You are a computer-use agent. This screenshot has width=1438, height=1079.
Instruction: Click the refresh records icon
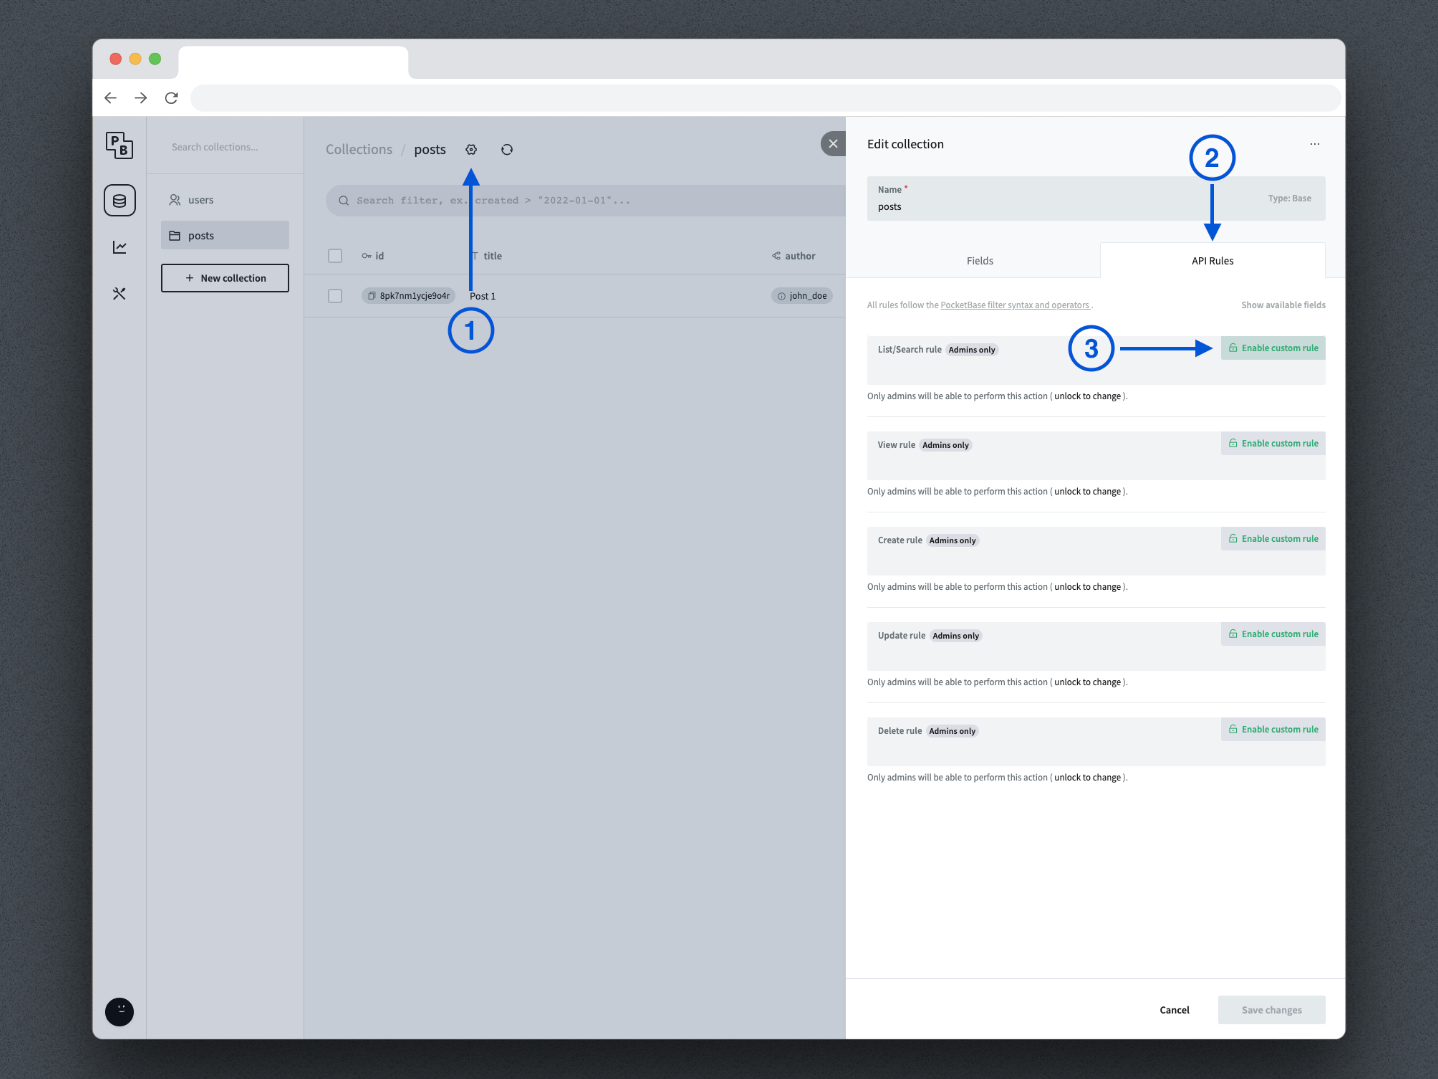click(x=507, y=150)
